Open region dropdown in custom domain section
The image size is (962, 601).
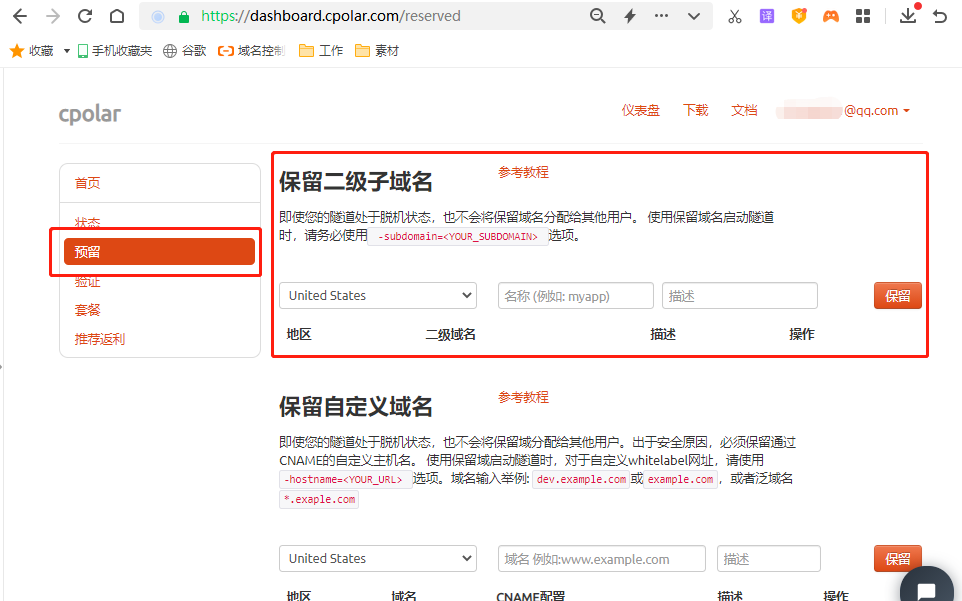pos(378,559)
